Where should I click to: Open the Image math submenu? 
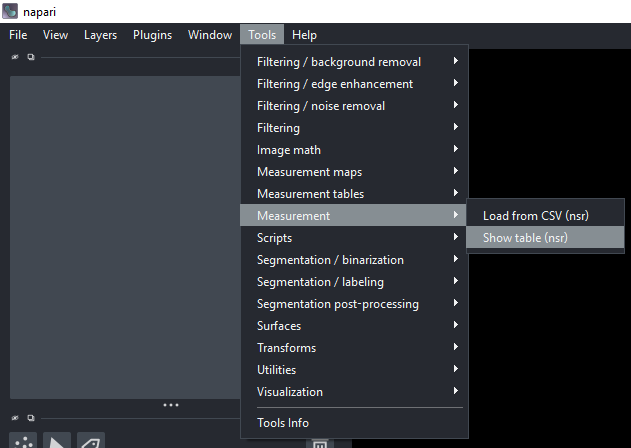tap(354, 150)
